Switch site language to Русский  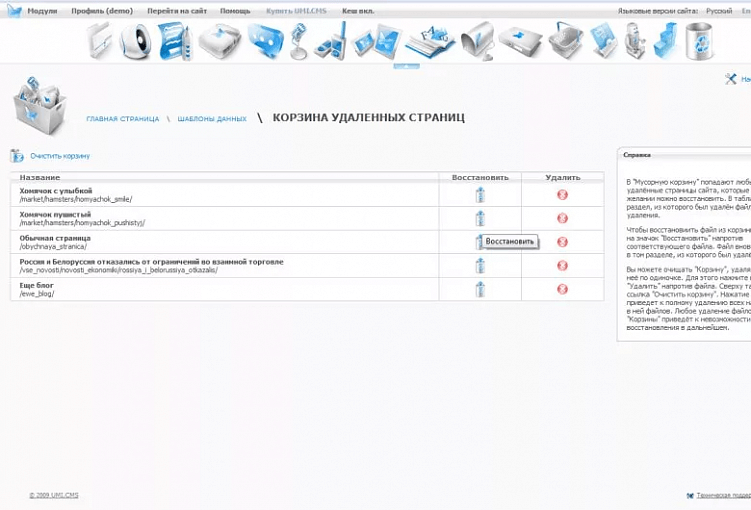pyautogui.click(x=719, y=11)
